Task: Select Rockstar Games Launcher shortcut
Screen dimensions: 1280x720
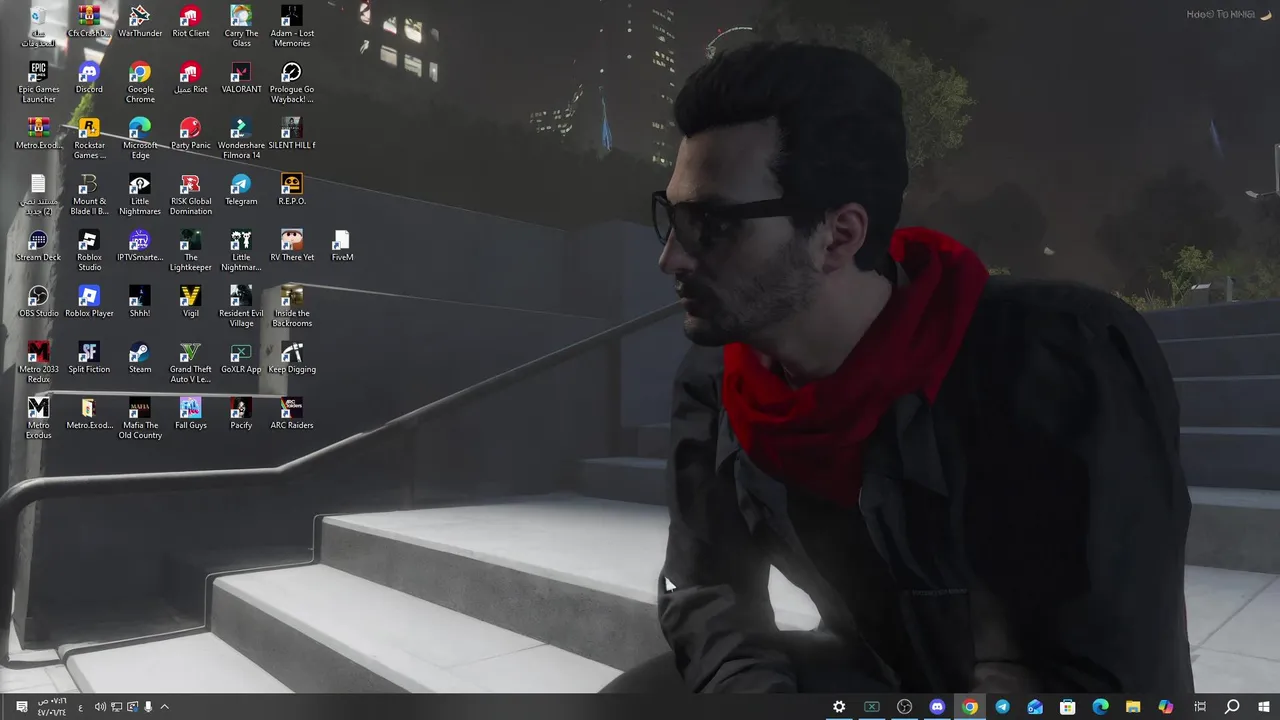Action: [x=89, y=139]
